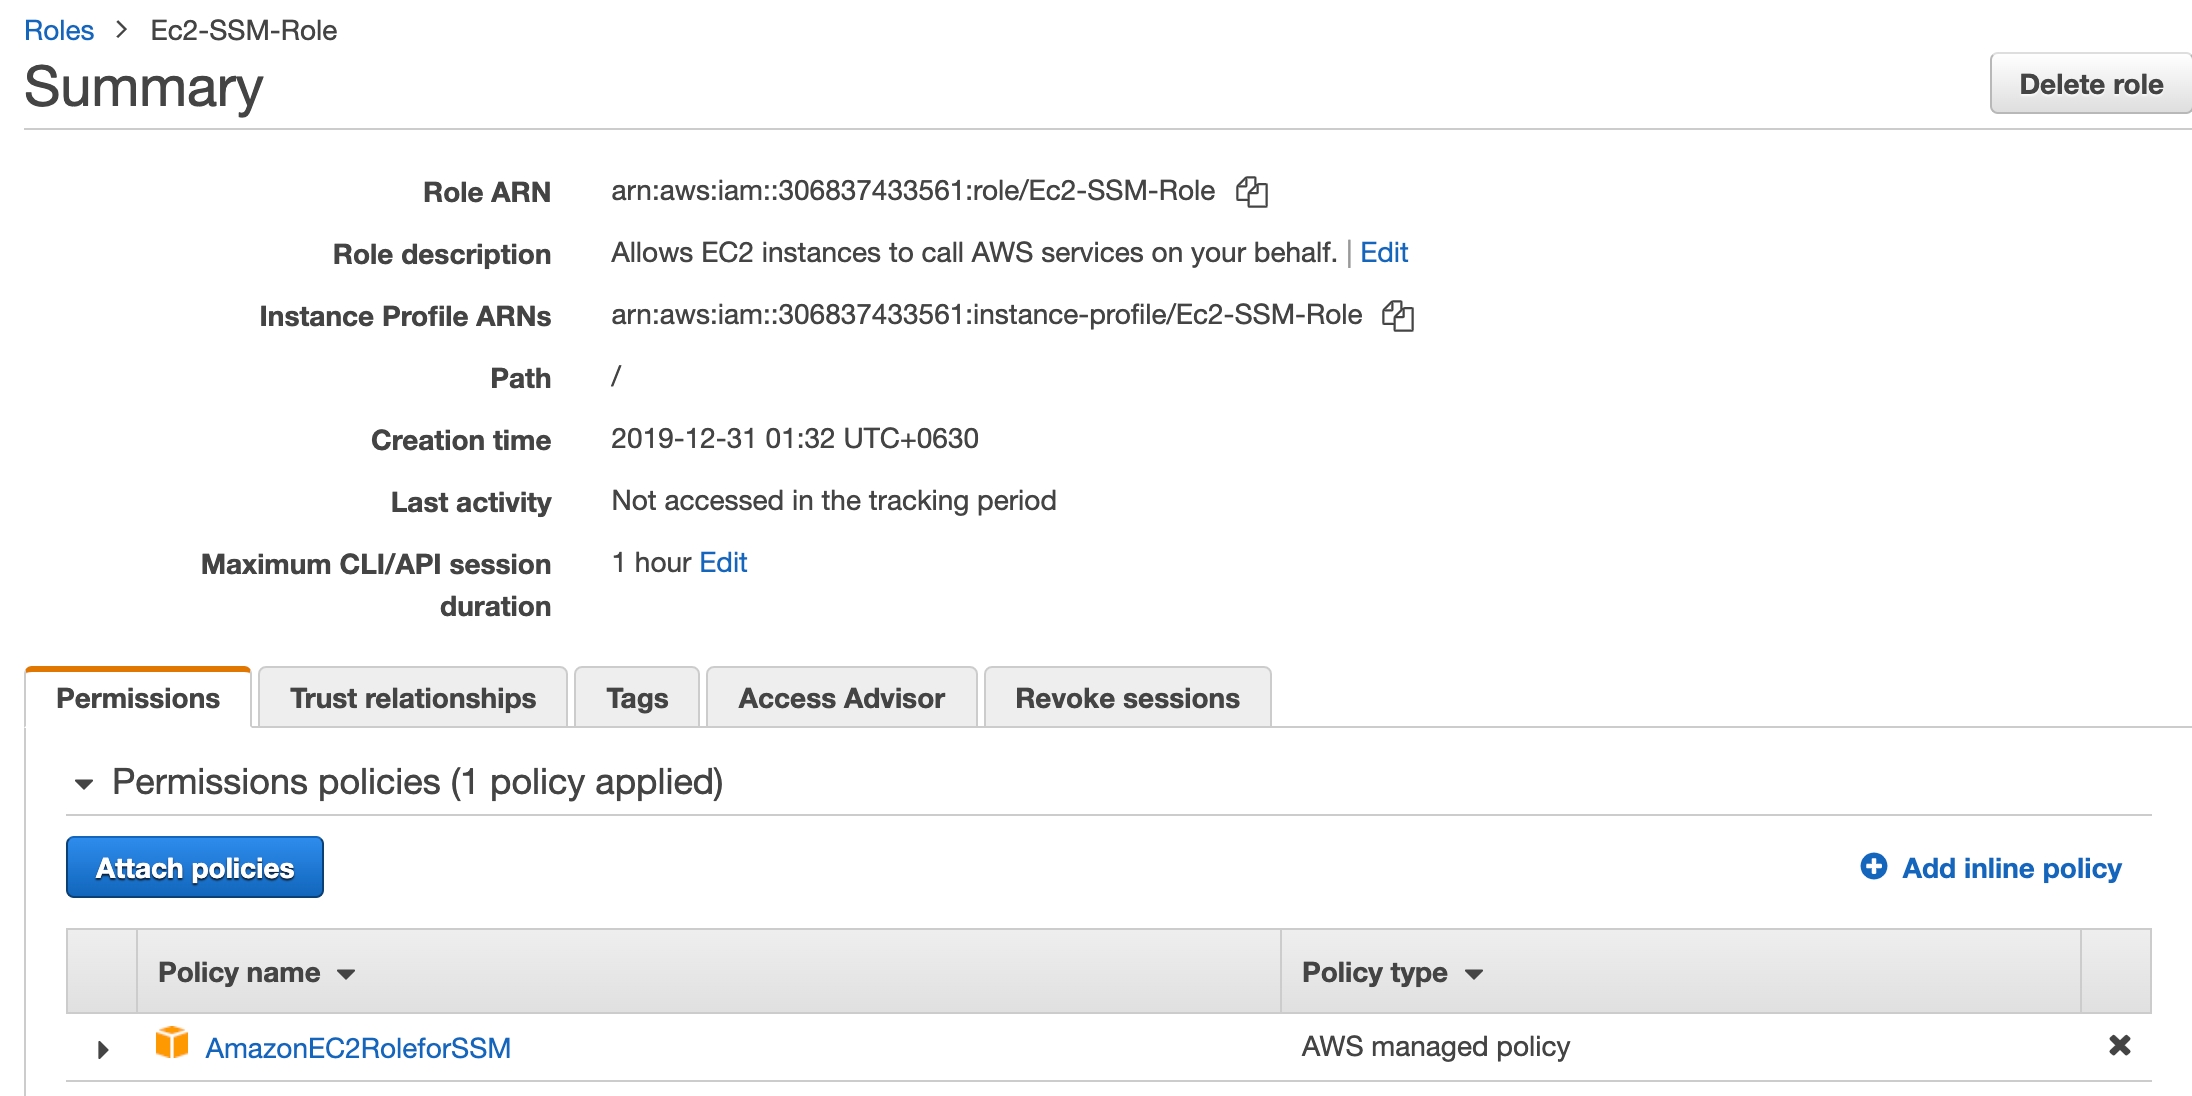Expand the AmazonEC2RoleforSSM policy row

pos(103,1049)
